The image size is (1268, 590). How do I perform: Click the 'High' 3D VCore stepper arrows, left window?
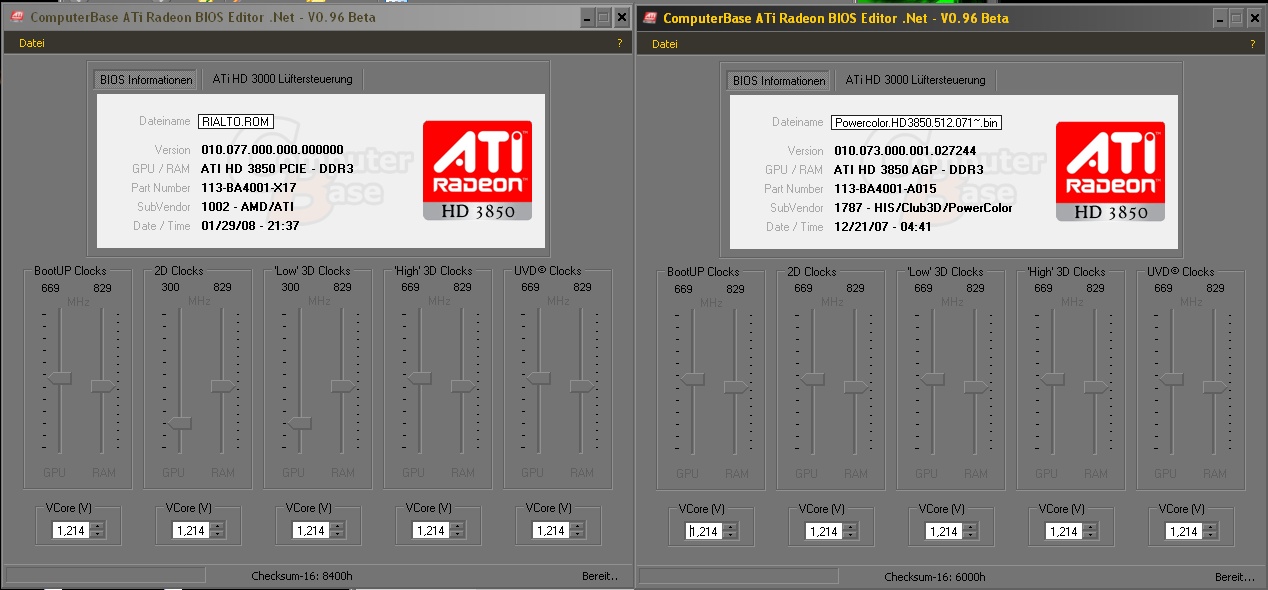click(457, 530)
